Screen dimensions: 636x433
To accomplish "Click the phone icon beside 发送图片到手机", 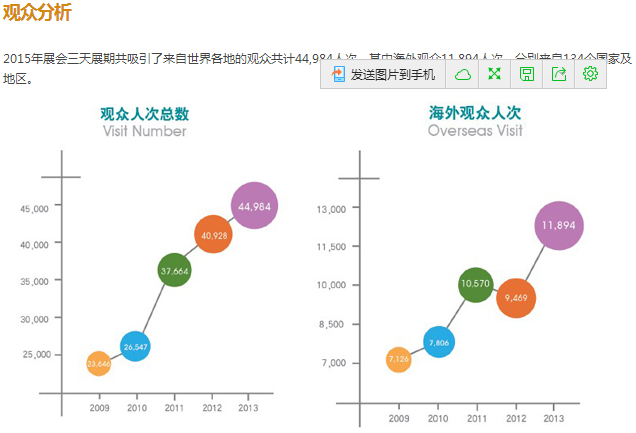I will (338, 75).
